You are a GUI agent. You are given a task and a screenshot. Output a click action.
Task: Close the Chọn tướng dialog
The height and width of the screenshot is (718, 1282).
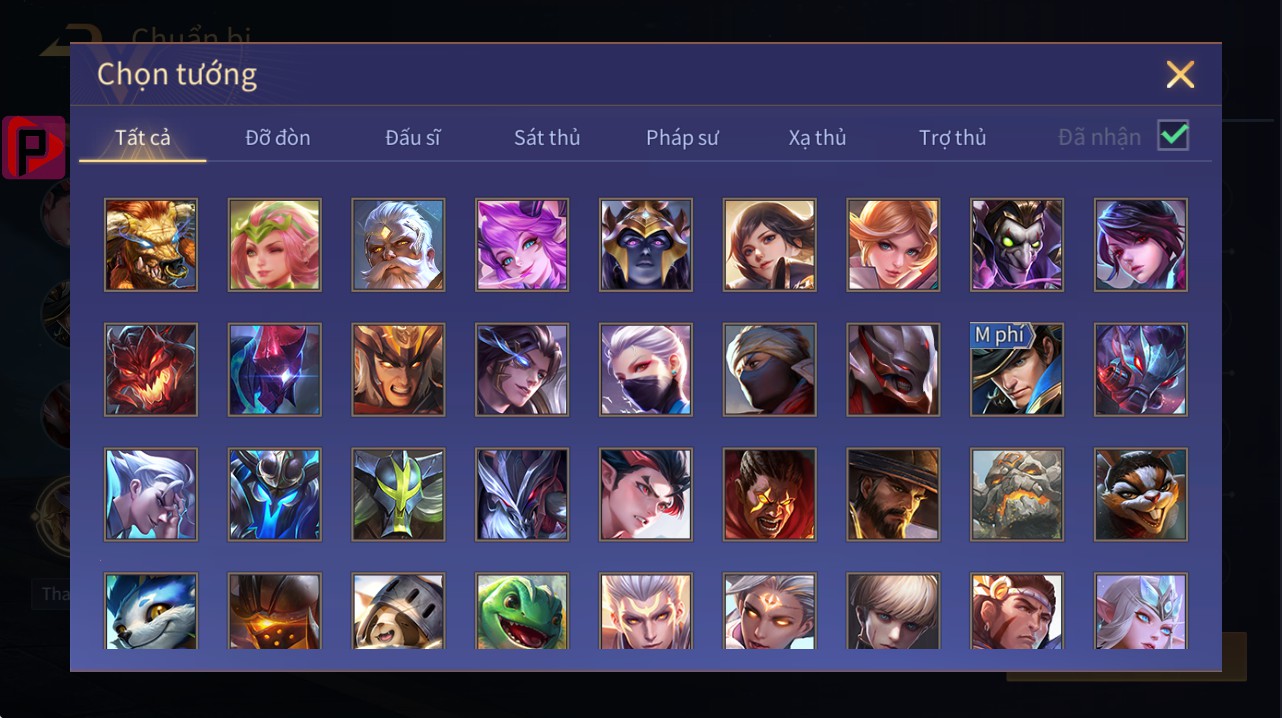(1180, 75)
